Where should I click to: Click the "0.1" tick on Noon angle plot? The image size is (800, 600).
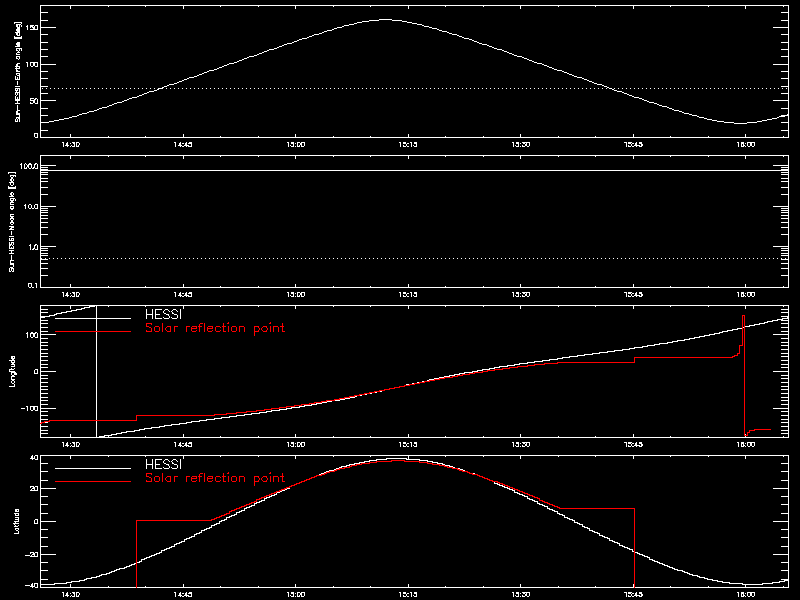click(32, 285)
